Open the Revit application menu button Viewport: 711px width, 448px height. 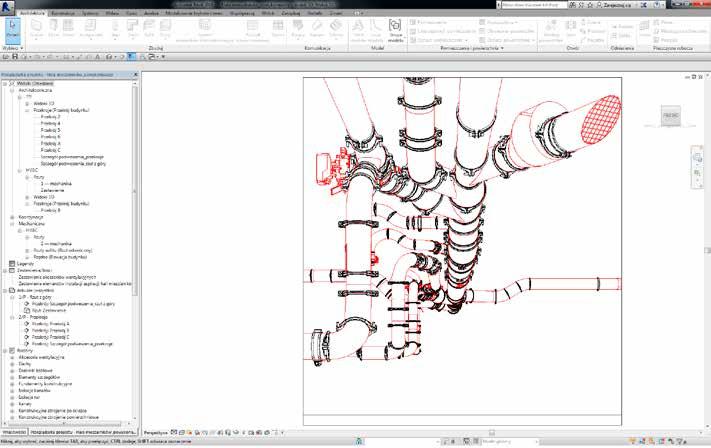coord(7,6)
